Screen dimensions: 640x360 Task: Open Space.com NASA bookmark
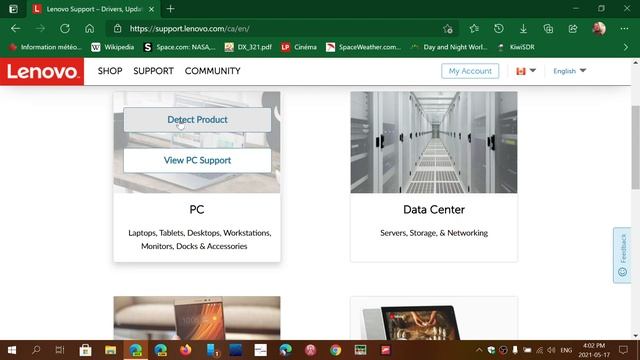coord(179,47)
